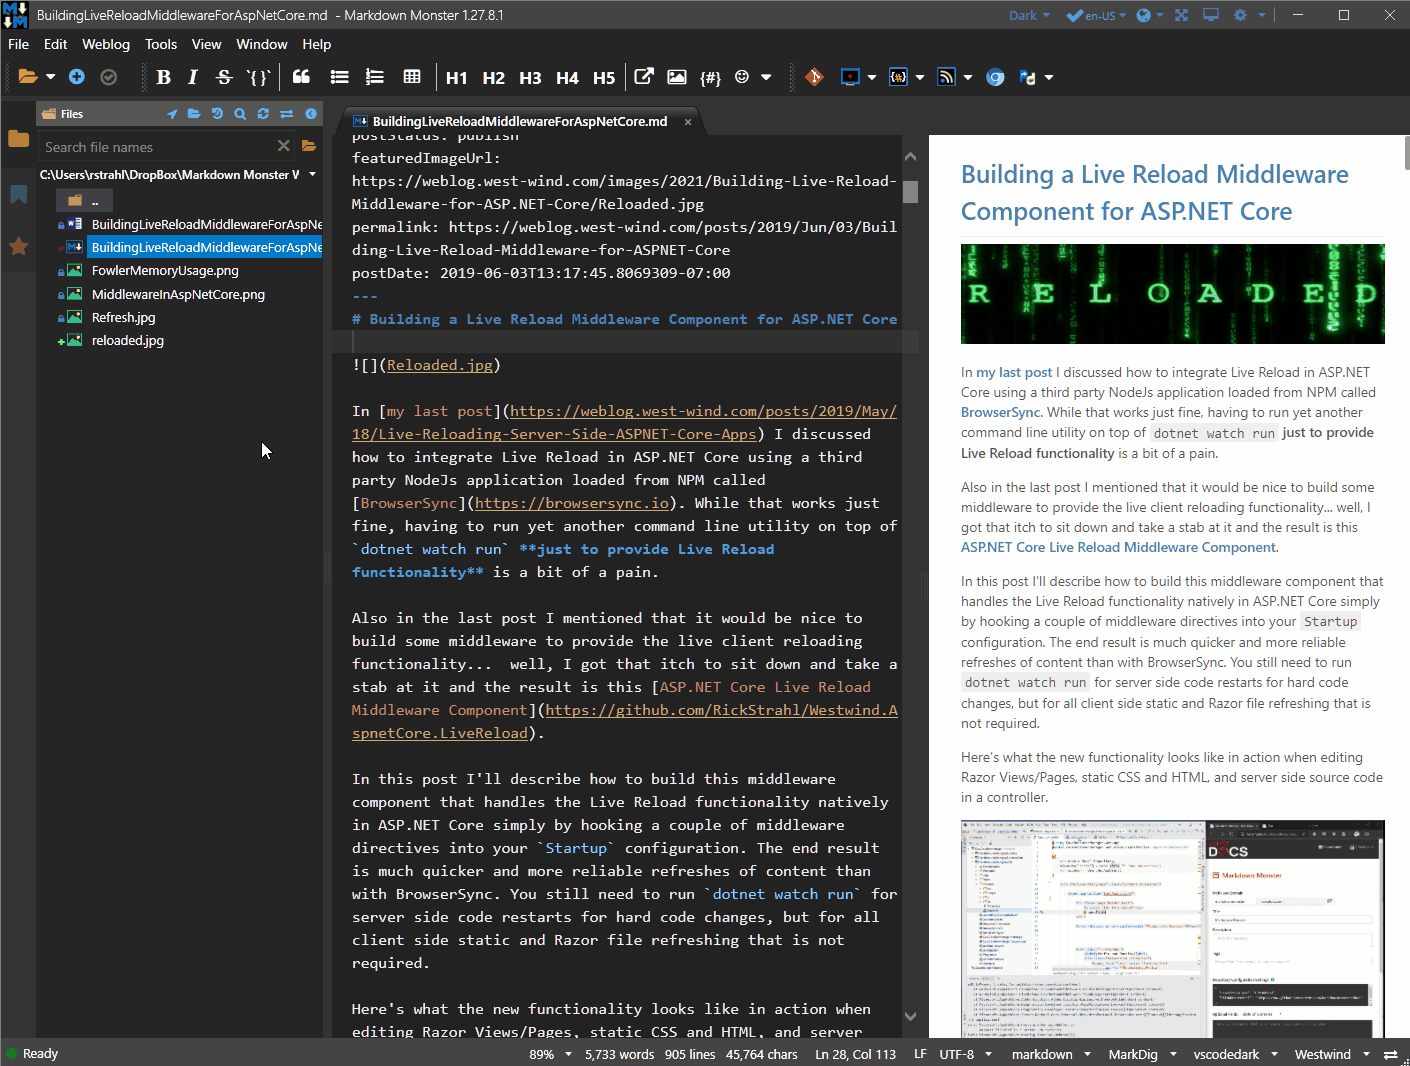Go to the parent folder '..' entry

84,201
